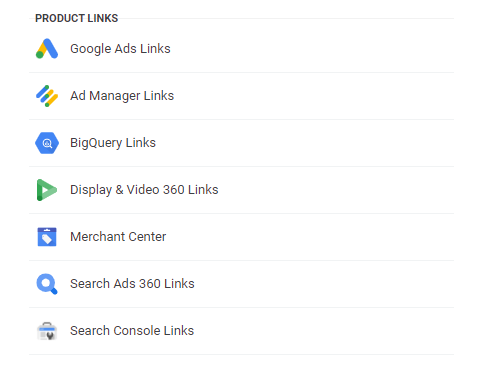Open Search Ads 360 Links
The width and height of the screenshot is (485, 383).
pyautogui.click(x=132, y=284)
